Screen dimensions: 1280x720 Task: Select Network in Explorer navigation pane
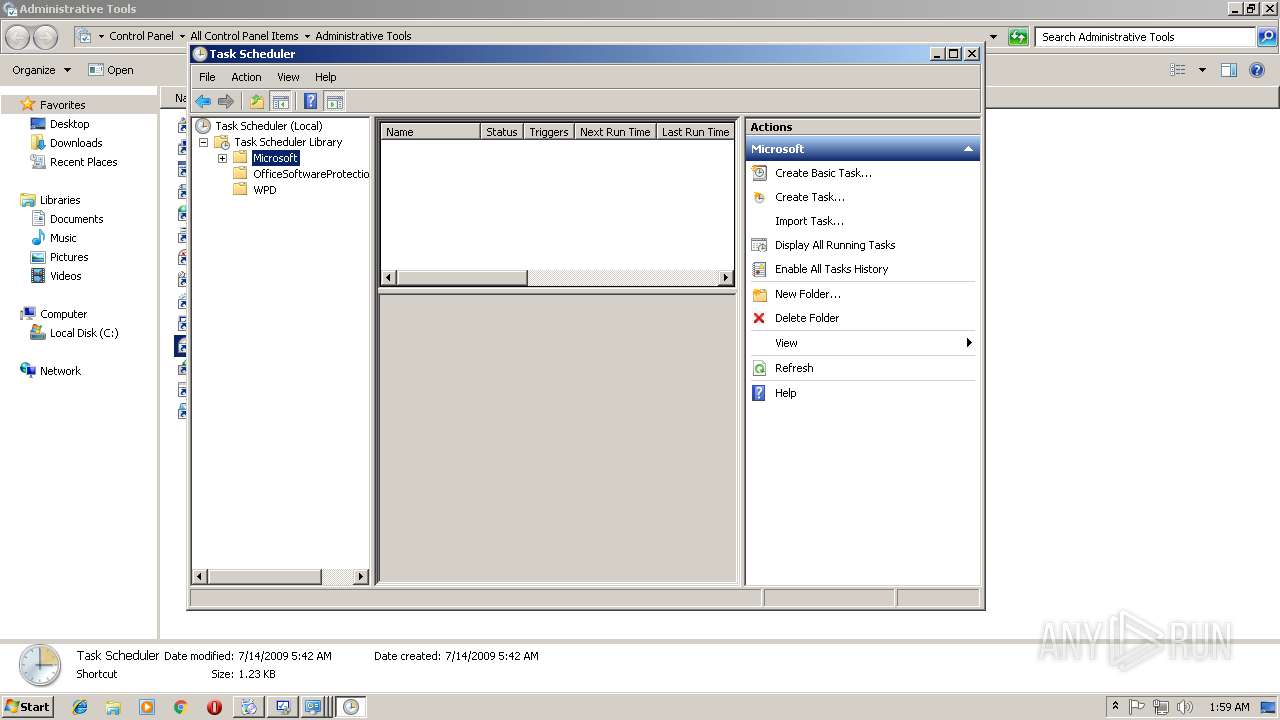pyautogui.click(x=60, y=371)
